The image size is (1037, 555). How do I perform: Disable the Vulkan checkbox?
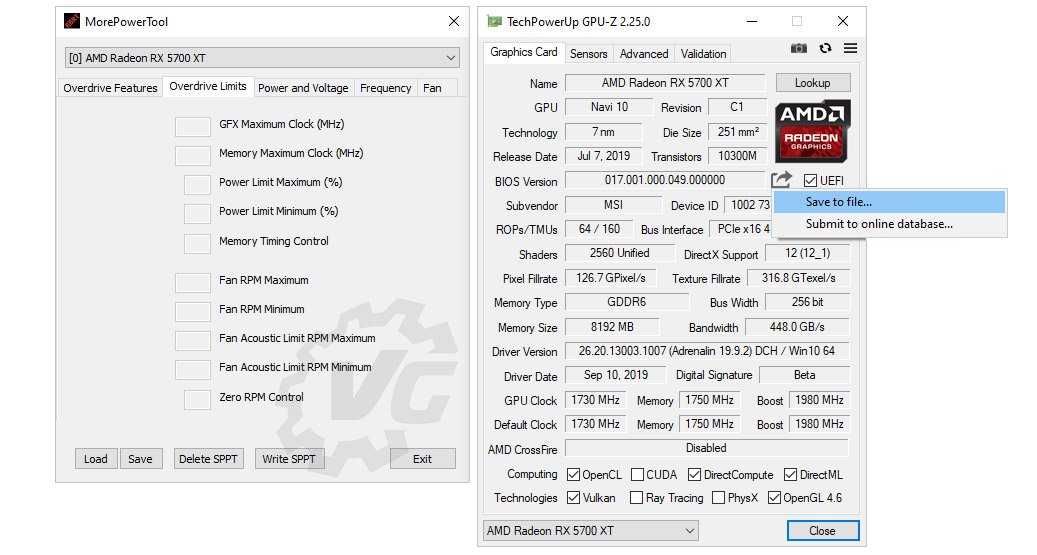pos(574,498)
